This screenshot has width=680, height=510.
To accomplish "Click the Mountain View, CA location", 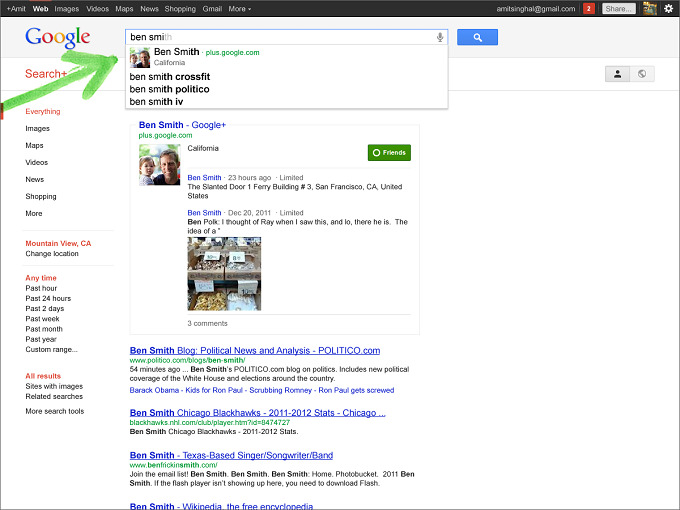I will click(x=58, y=243).
